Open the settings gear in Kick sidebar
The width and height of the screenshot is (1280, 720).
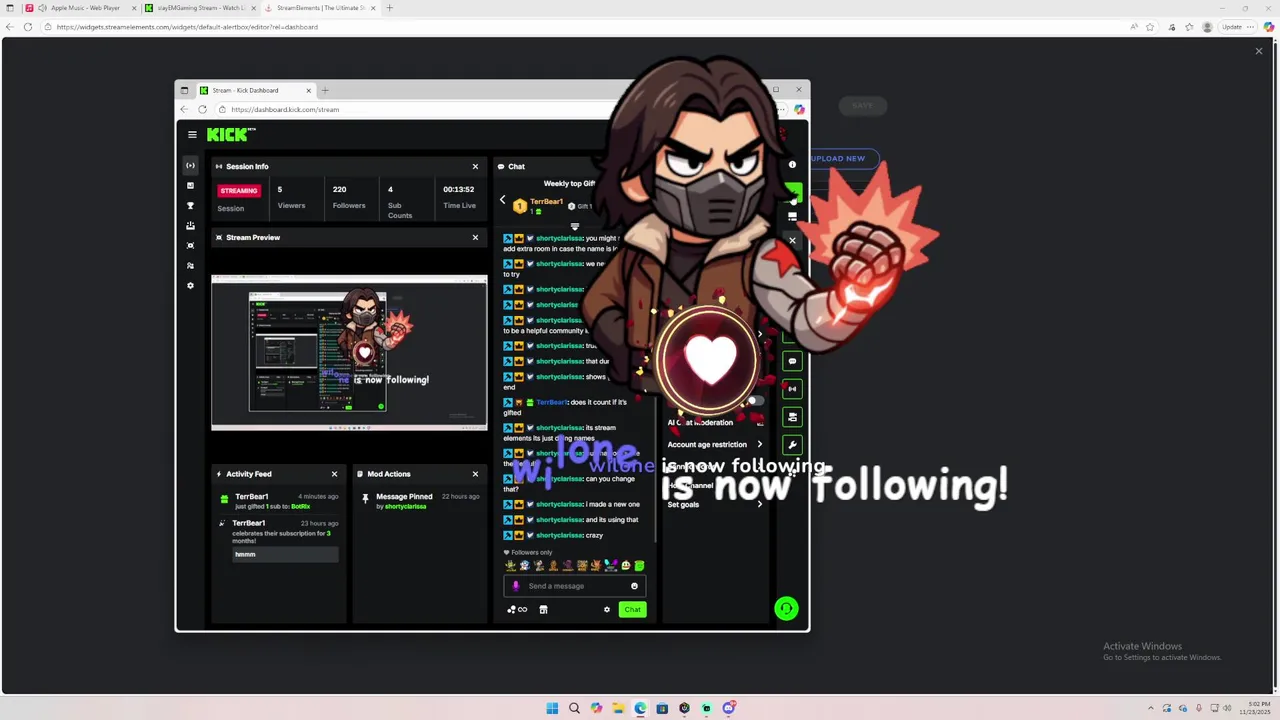[x=191, y=286]
